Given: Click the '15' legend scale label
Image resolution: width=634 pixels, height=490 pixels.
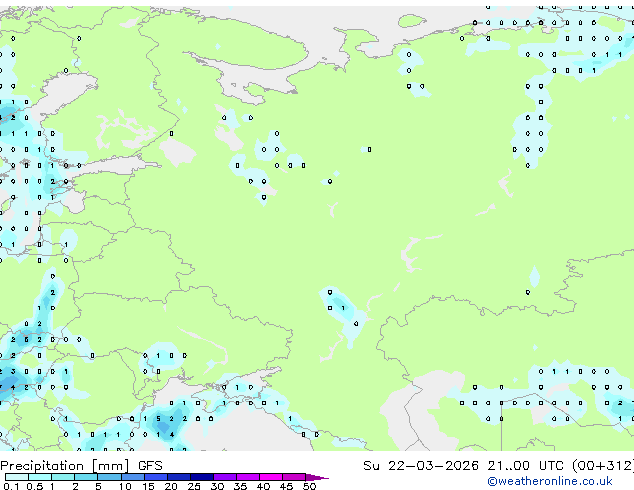Looking at the screenshot, I should click(x=148, y=486).
